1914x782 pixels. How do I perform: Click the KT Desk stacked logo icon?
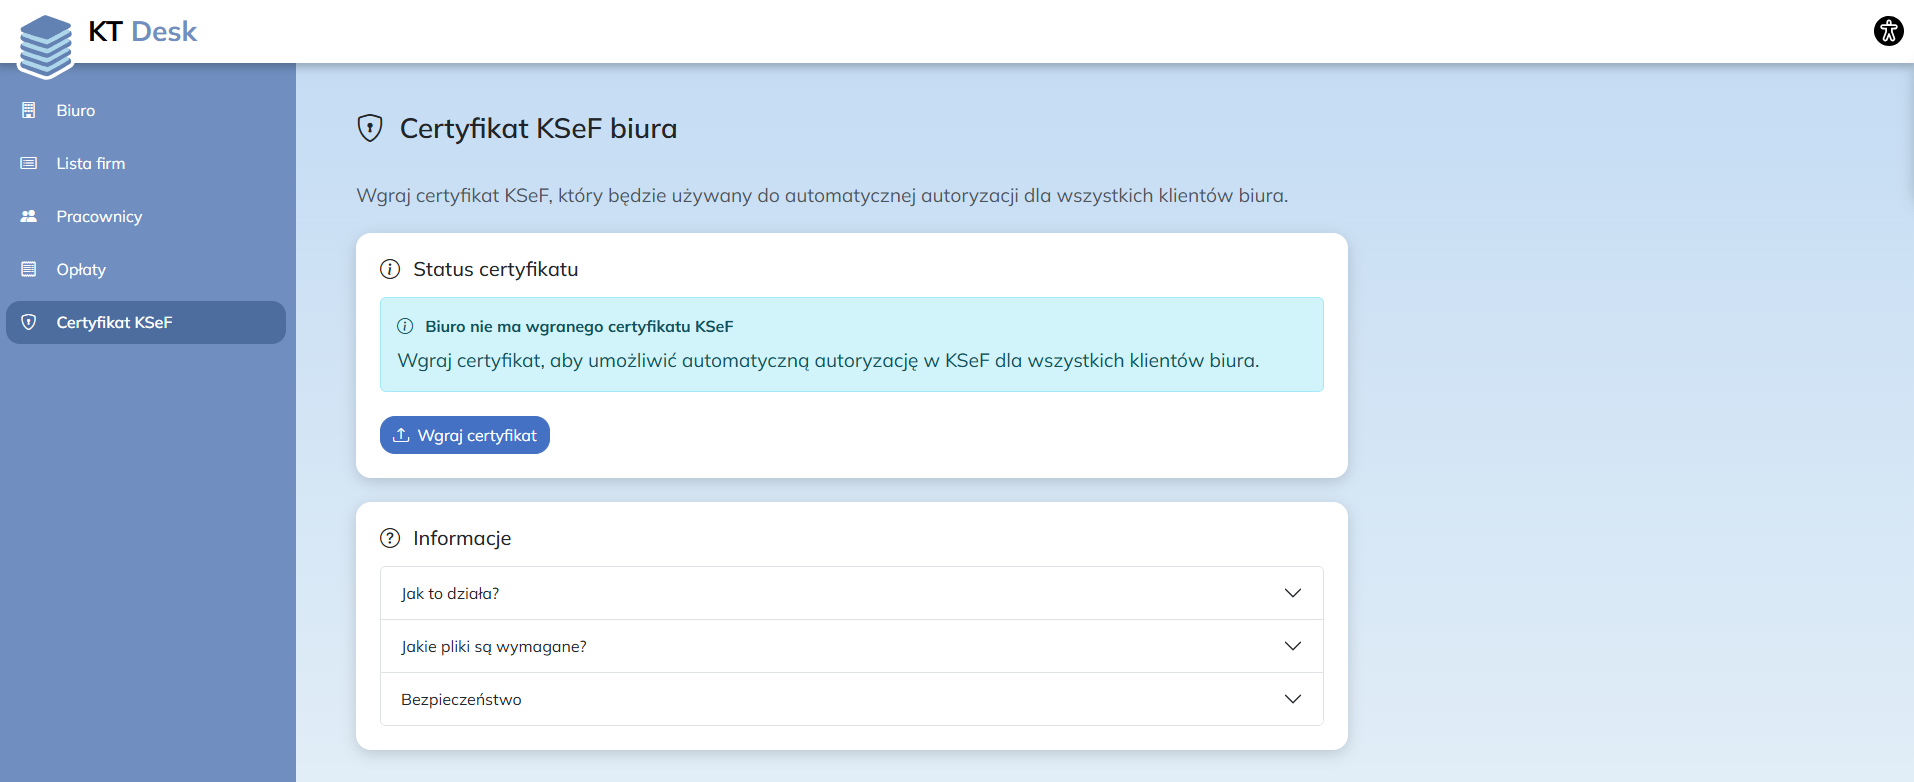pyautogui.click(x=45, y=45)
